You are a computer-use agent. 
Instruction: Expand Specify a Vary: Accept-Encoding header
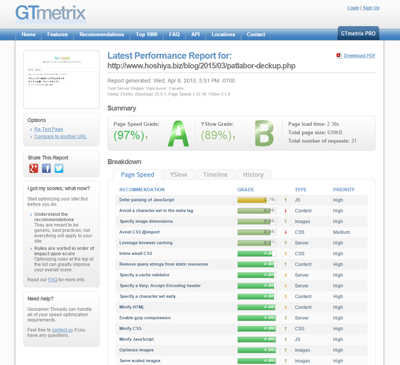(x=160, y=286)
